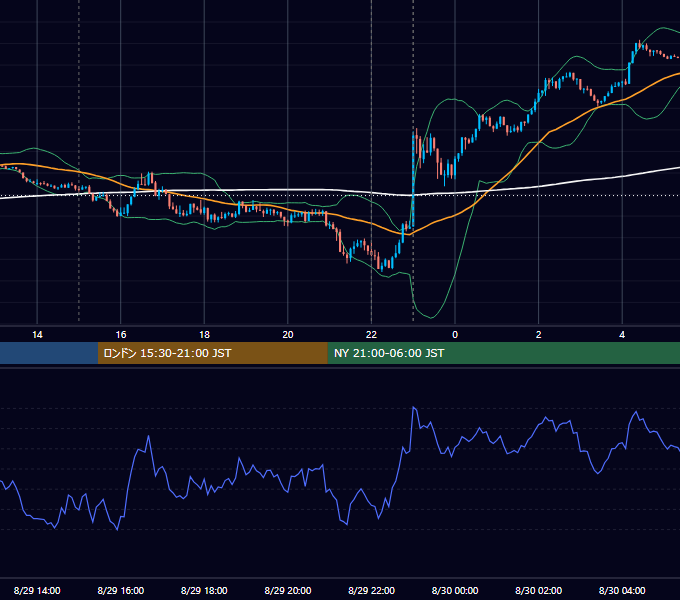The image size is (680, 600).
Task: Click the tall blue breakout candle after 22:00
Action: [413, 180]
